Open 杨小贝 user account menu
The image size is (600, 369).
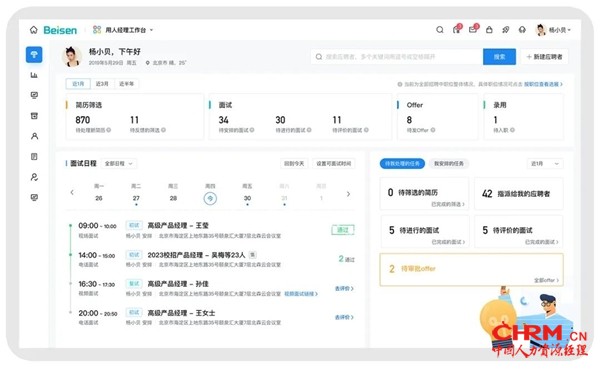point(553,30)
